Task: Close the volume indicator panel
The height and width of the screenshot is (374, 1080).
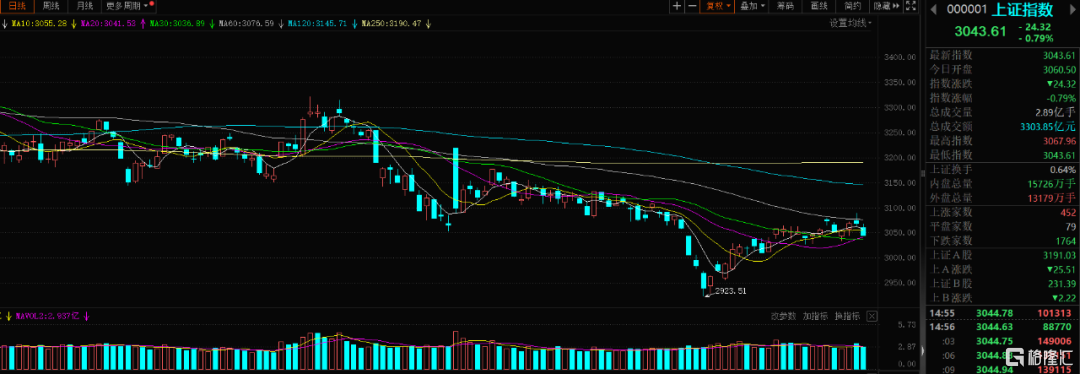Action: click(872, 317)
